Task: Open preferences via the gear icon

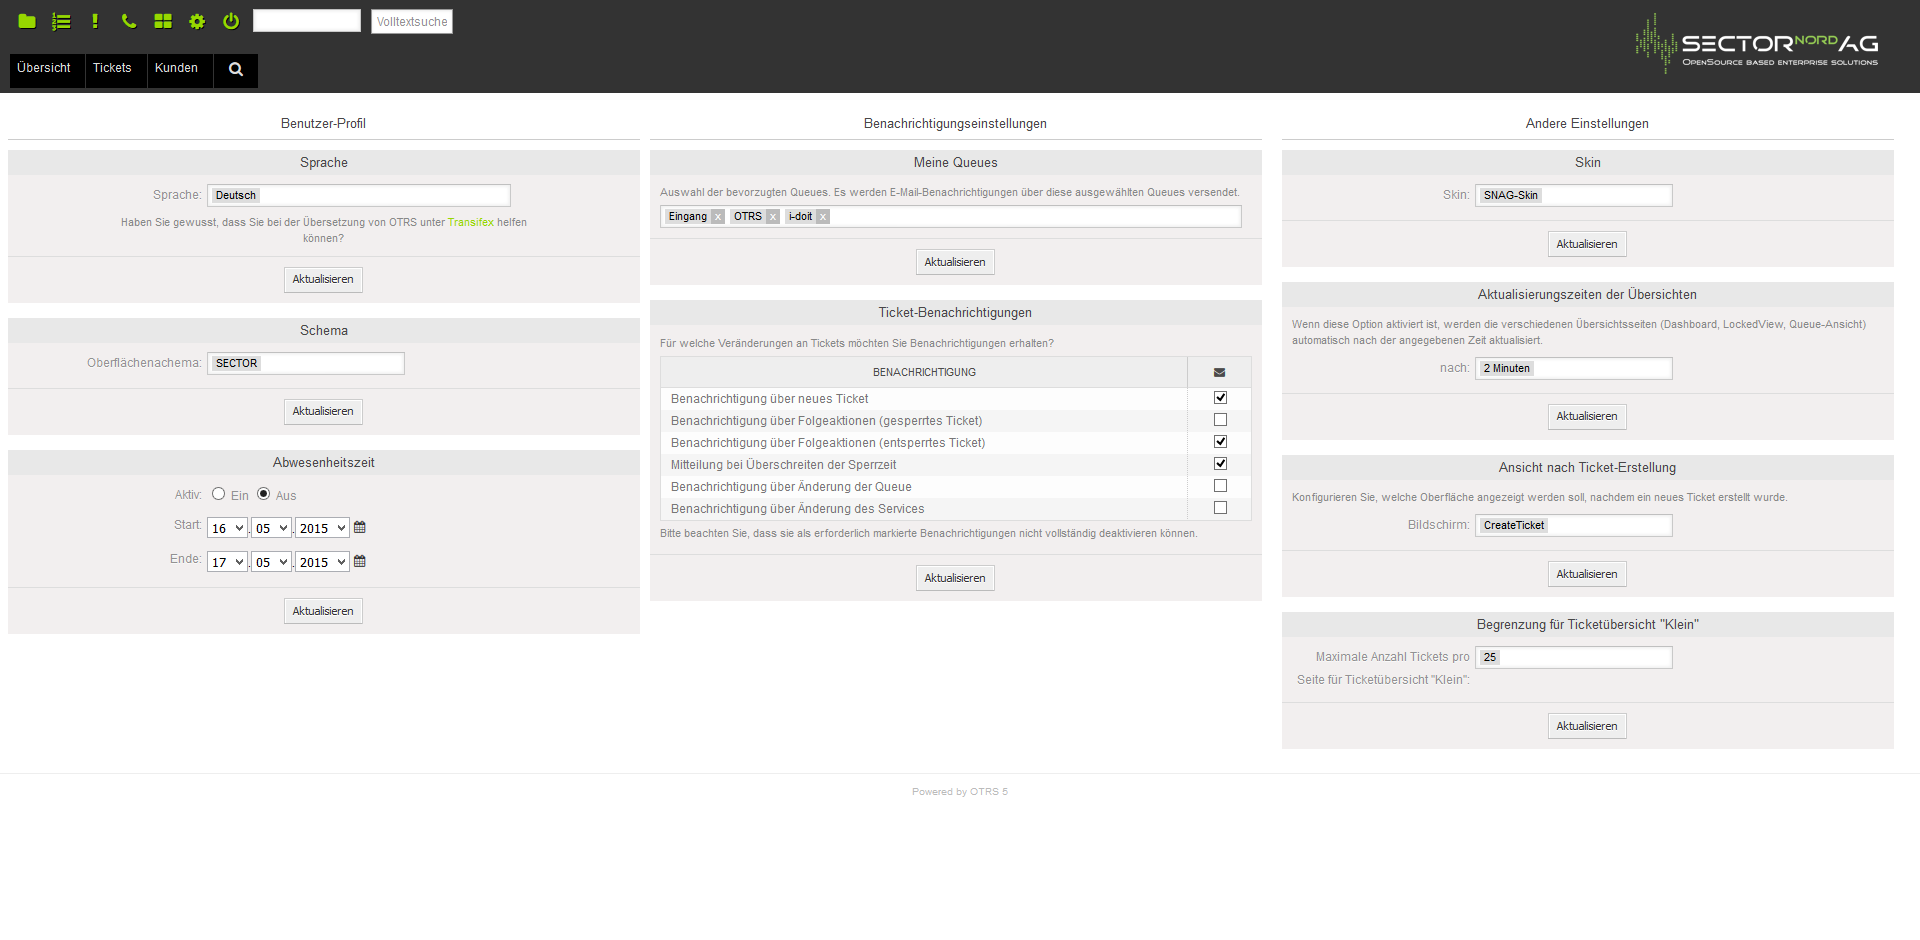Action: (197, 21)
